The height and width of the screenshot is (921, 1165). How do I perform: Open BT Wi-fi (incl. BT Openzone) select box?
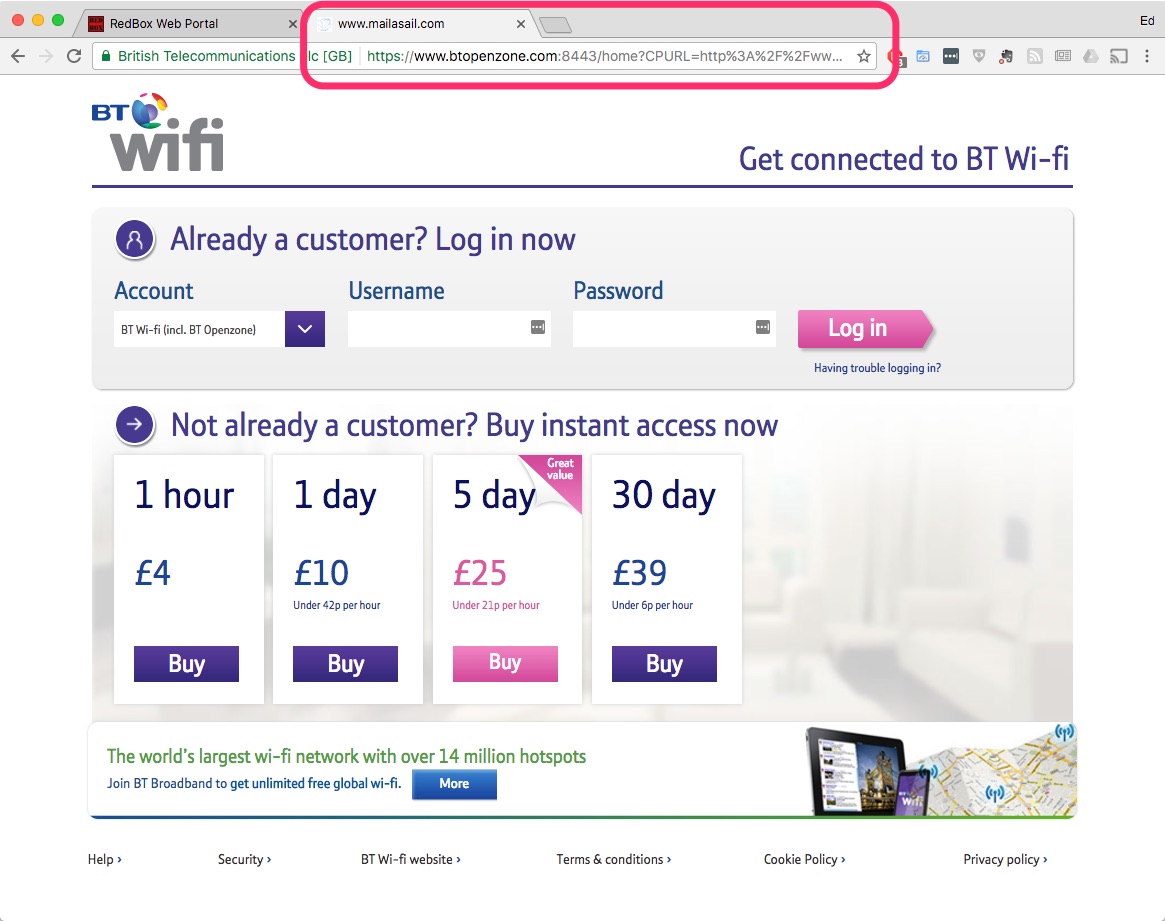[x=219, y=328]
